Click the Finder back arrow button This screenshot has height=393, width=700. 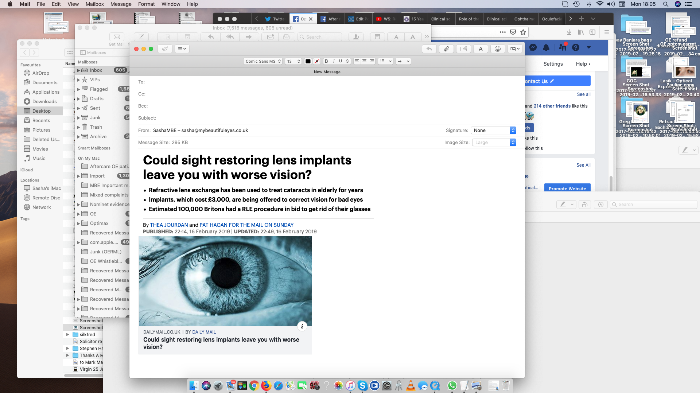25,53
